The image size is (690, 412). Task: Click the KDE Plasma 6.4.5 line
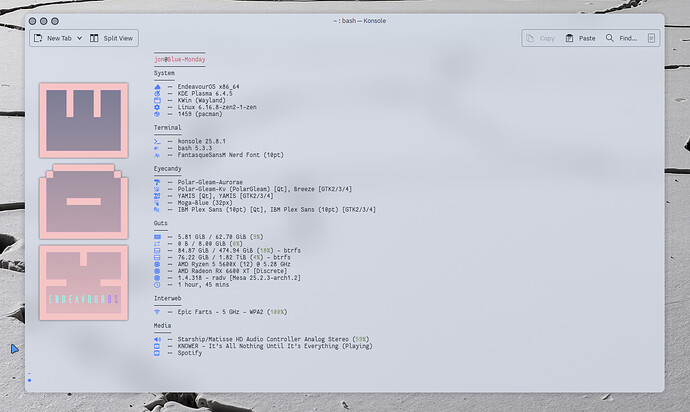[x=205, y=93]
